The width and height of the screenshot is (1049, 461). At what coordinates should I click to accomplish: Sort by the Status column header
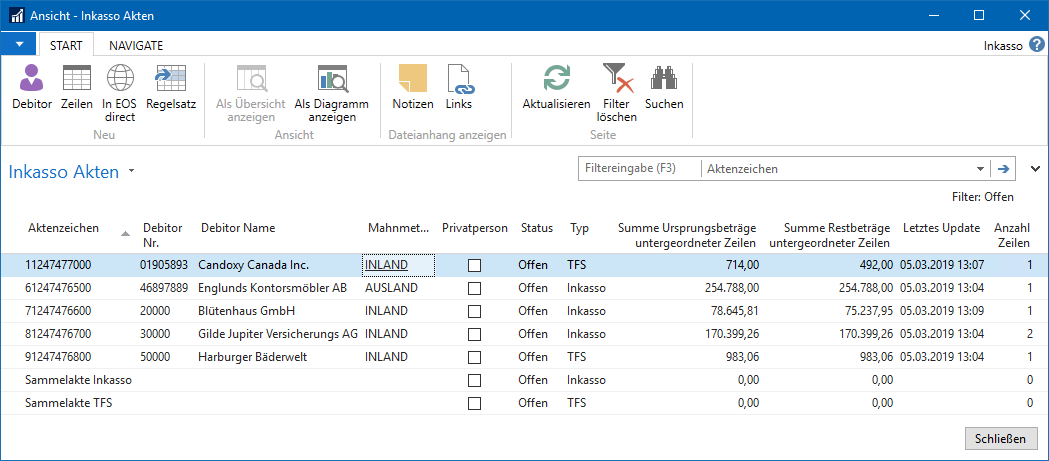click(x=537, y=227)
